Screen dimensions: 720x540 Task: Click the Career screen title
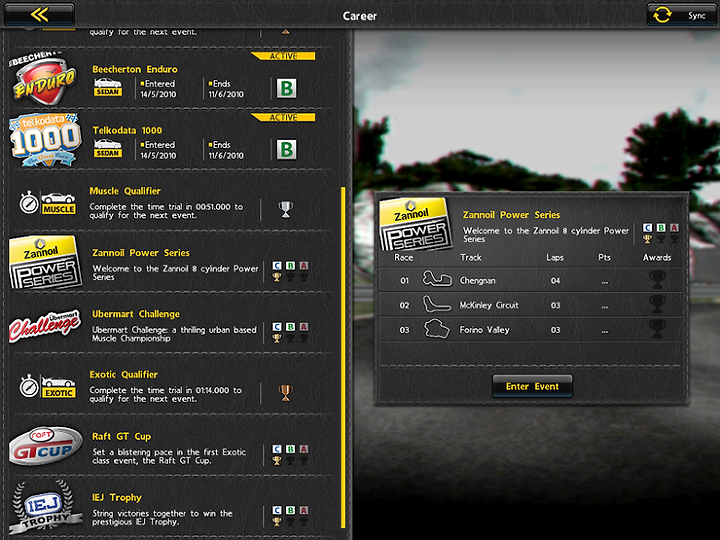pyautogui.click(x=360, y=16)
